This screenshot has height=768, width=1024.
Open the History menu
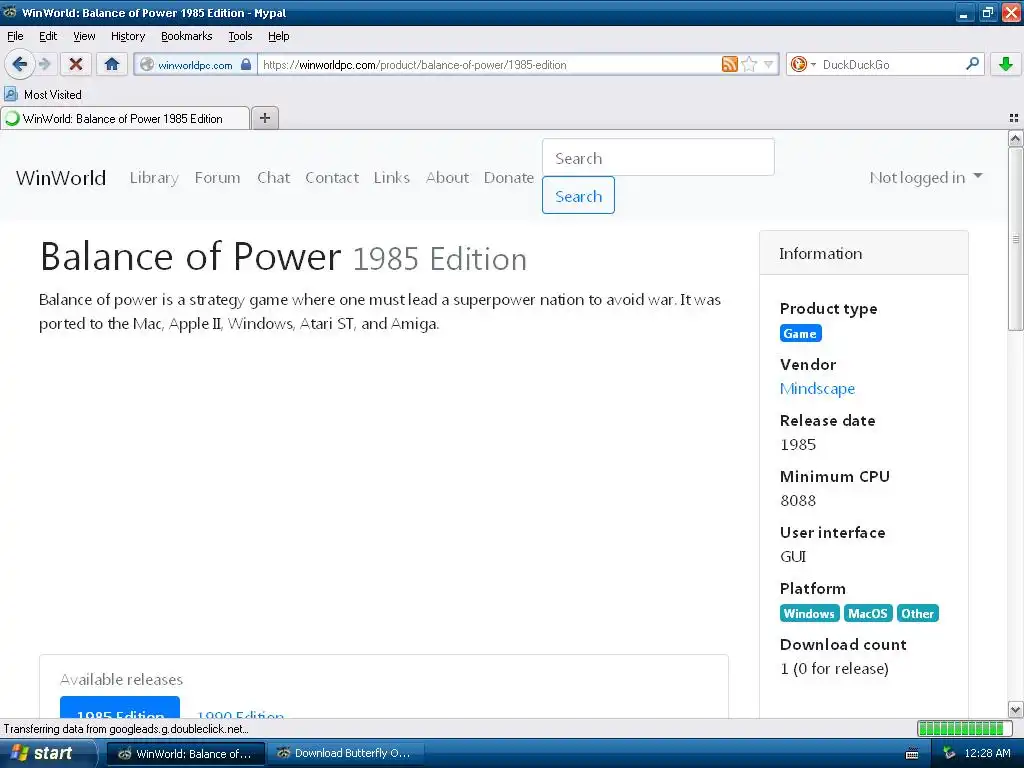[x=127, y=37]
